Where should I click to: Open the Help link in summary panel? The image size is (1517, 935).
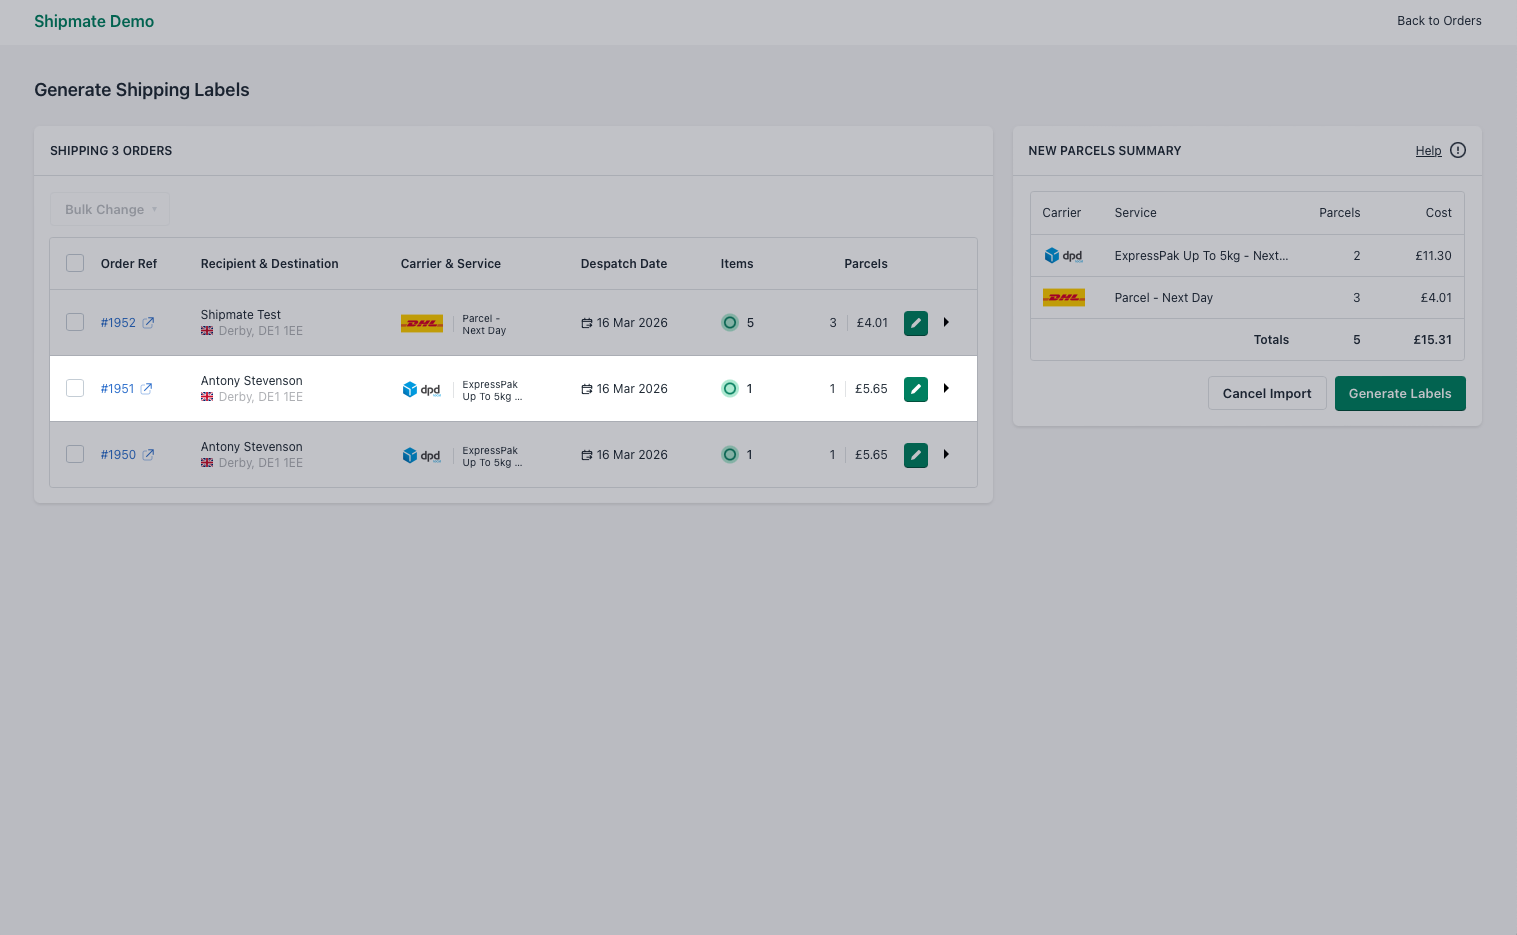tap(1428, 151)
